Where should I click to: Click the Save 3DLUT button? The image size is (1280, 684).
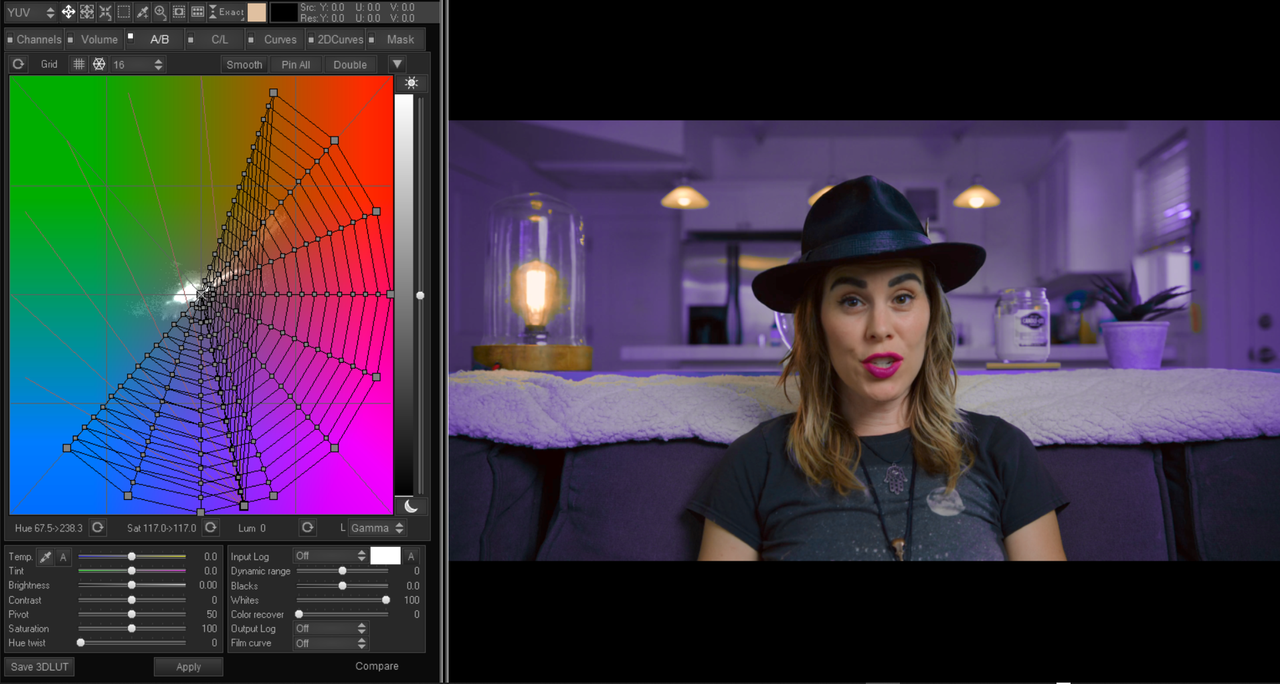[39, 667]
